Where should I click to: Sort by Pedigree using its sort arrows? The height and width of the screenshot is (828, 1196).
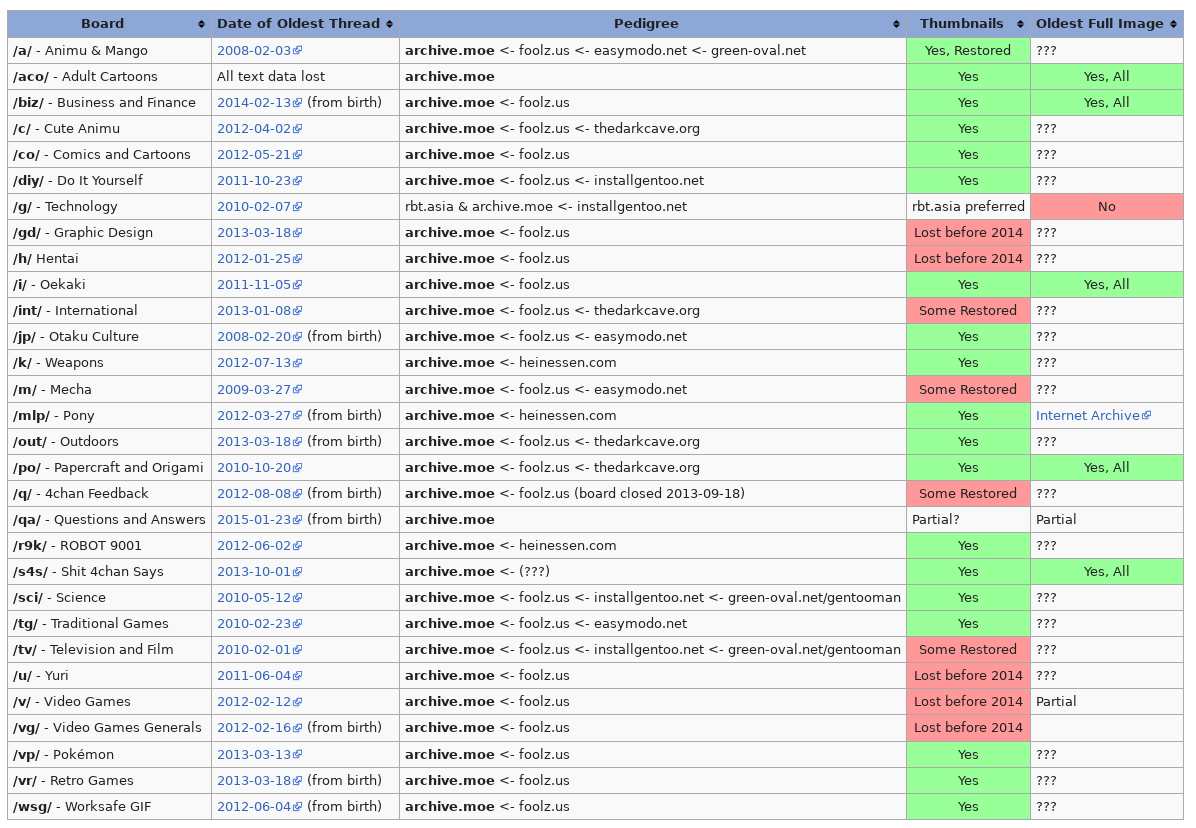[x=896, y=24]
